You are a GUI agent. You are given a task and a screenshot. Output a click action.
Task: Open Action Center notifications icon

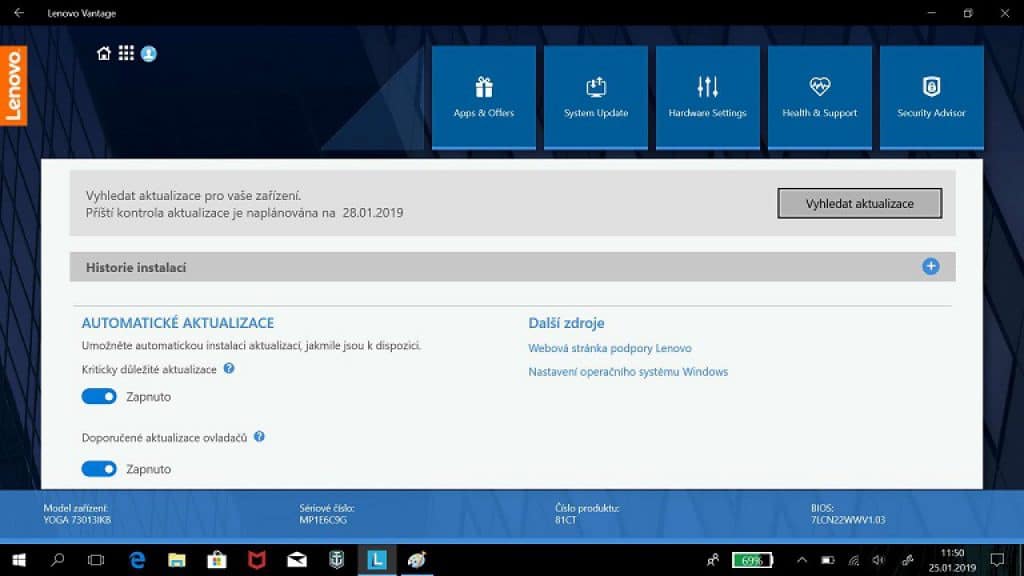pos(997,560)
